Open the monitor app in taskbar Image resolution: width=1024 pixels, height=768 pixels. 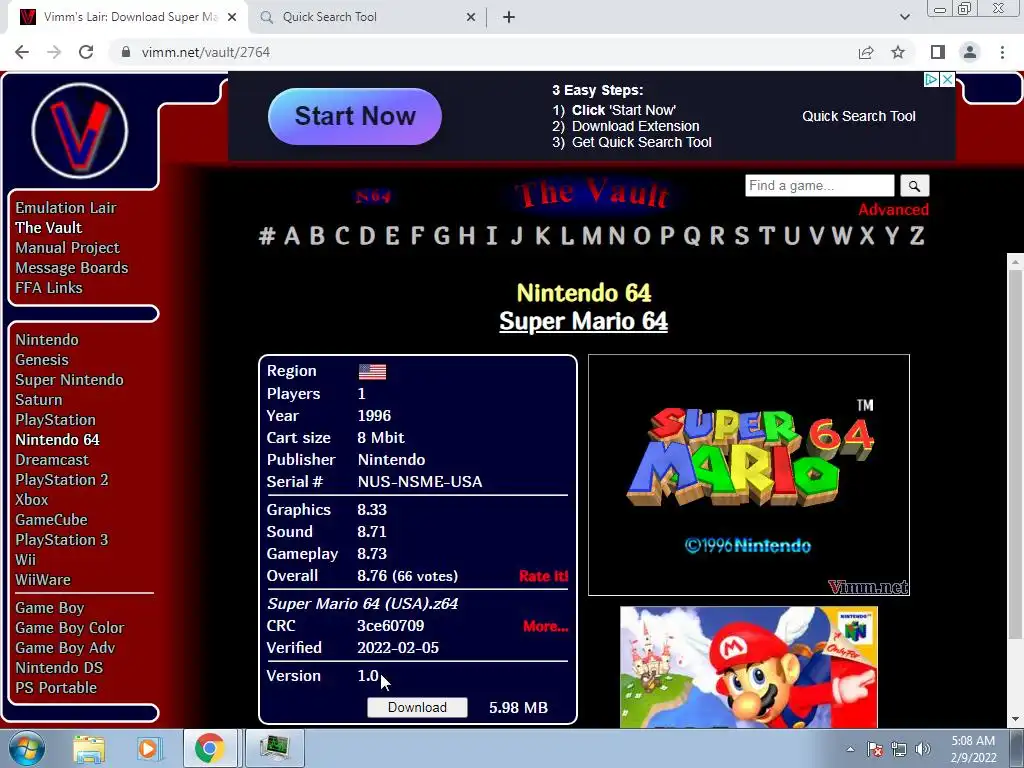[274, 748]
